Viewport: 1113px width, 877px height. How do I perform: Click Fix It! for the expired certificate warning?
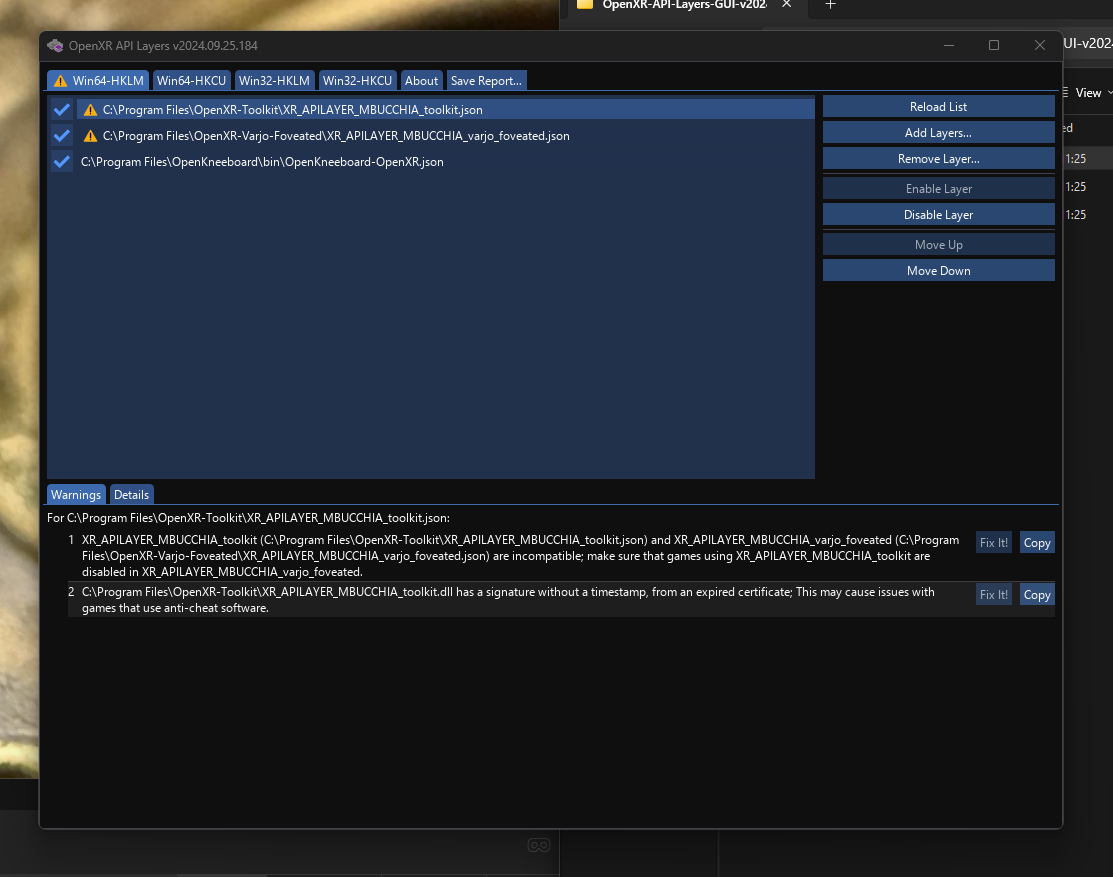tap(994, 595)
